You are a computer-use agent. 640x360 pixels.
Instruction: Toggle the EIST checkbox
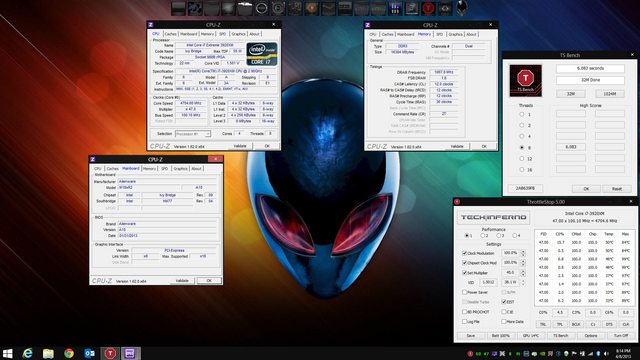(504, 302)
